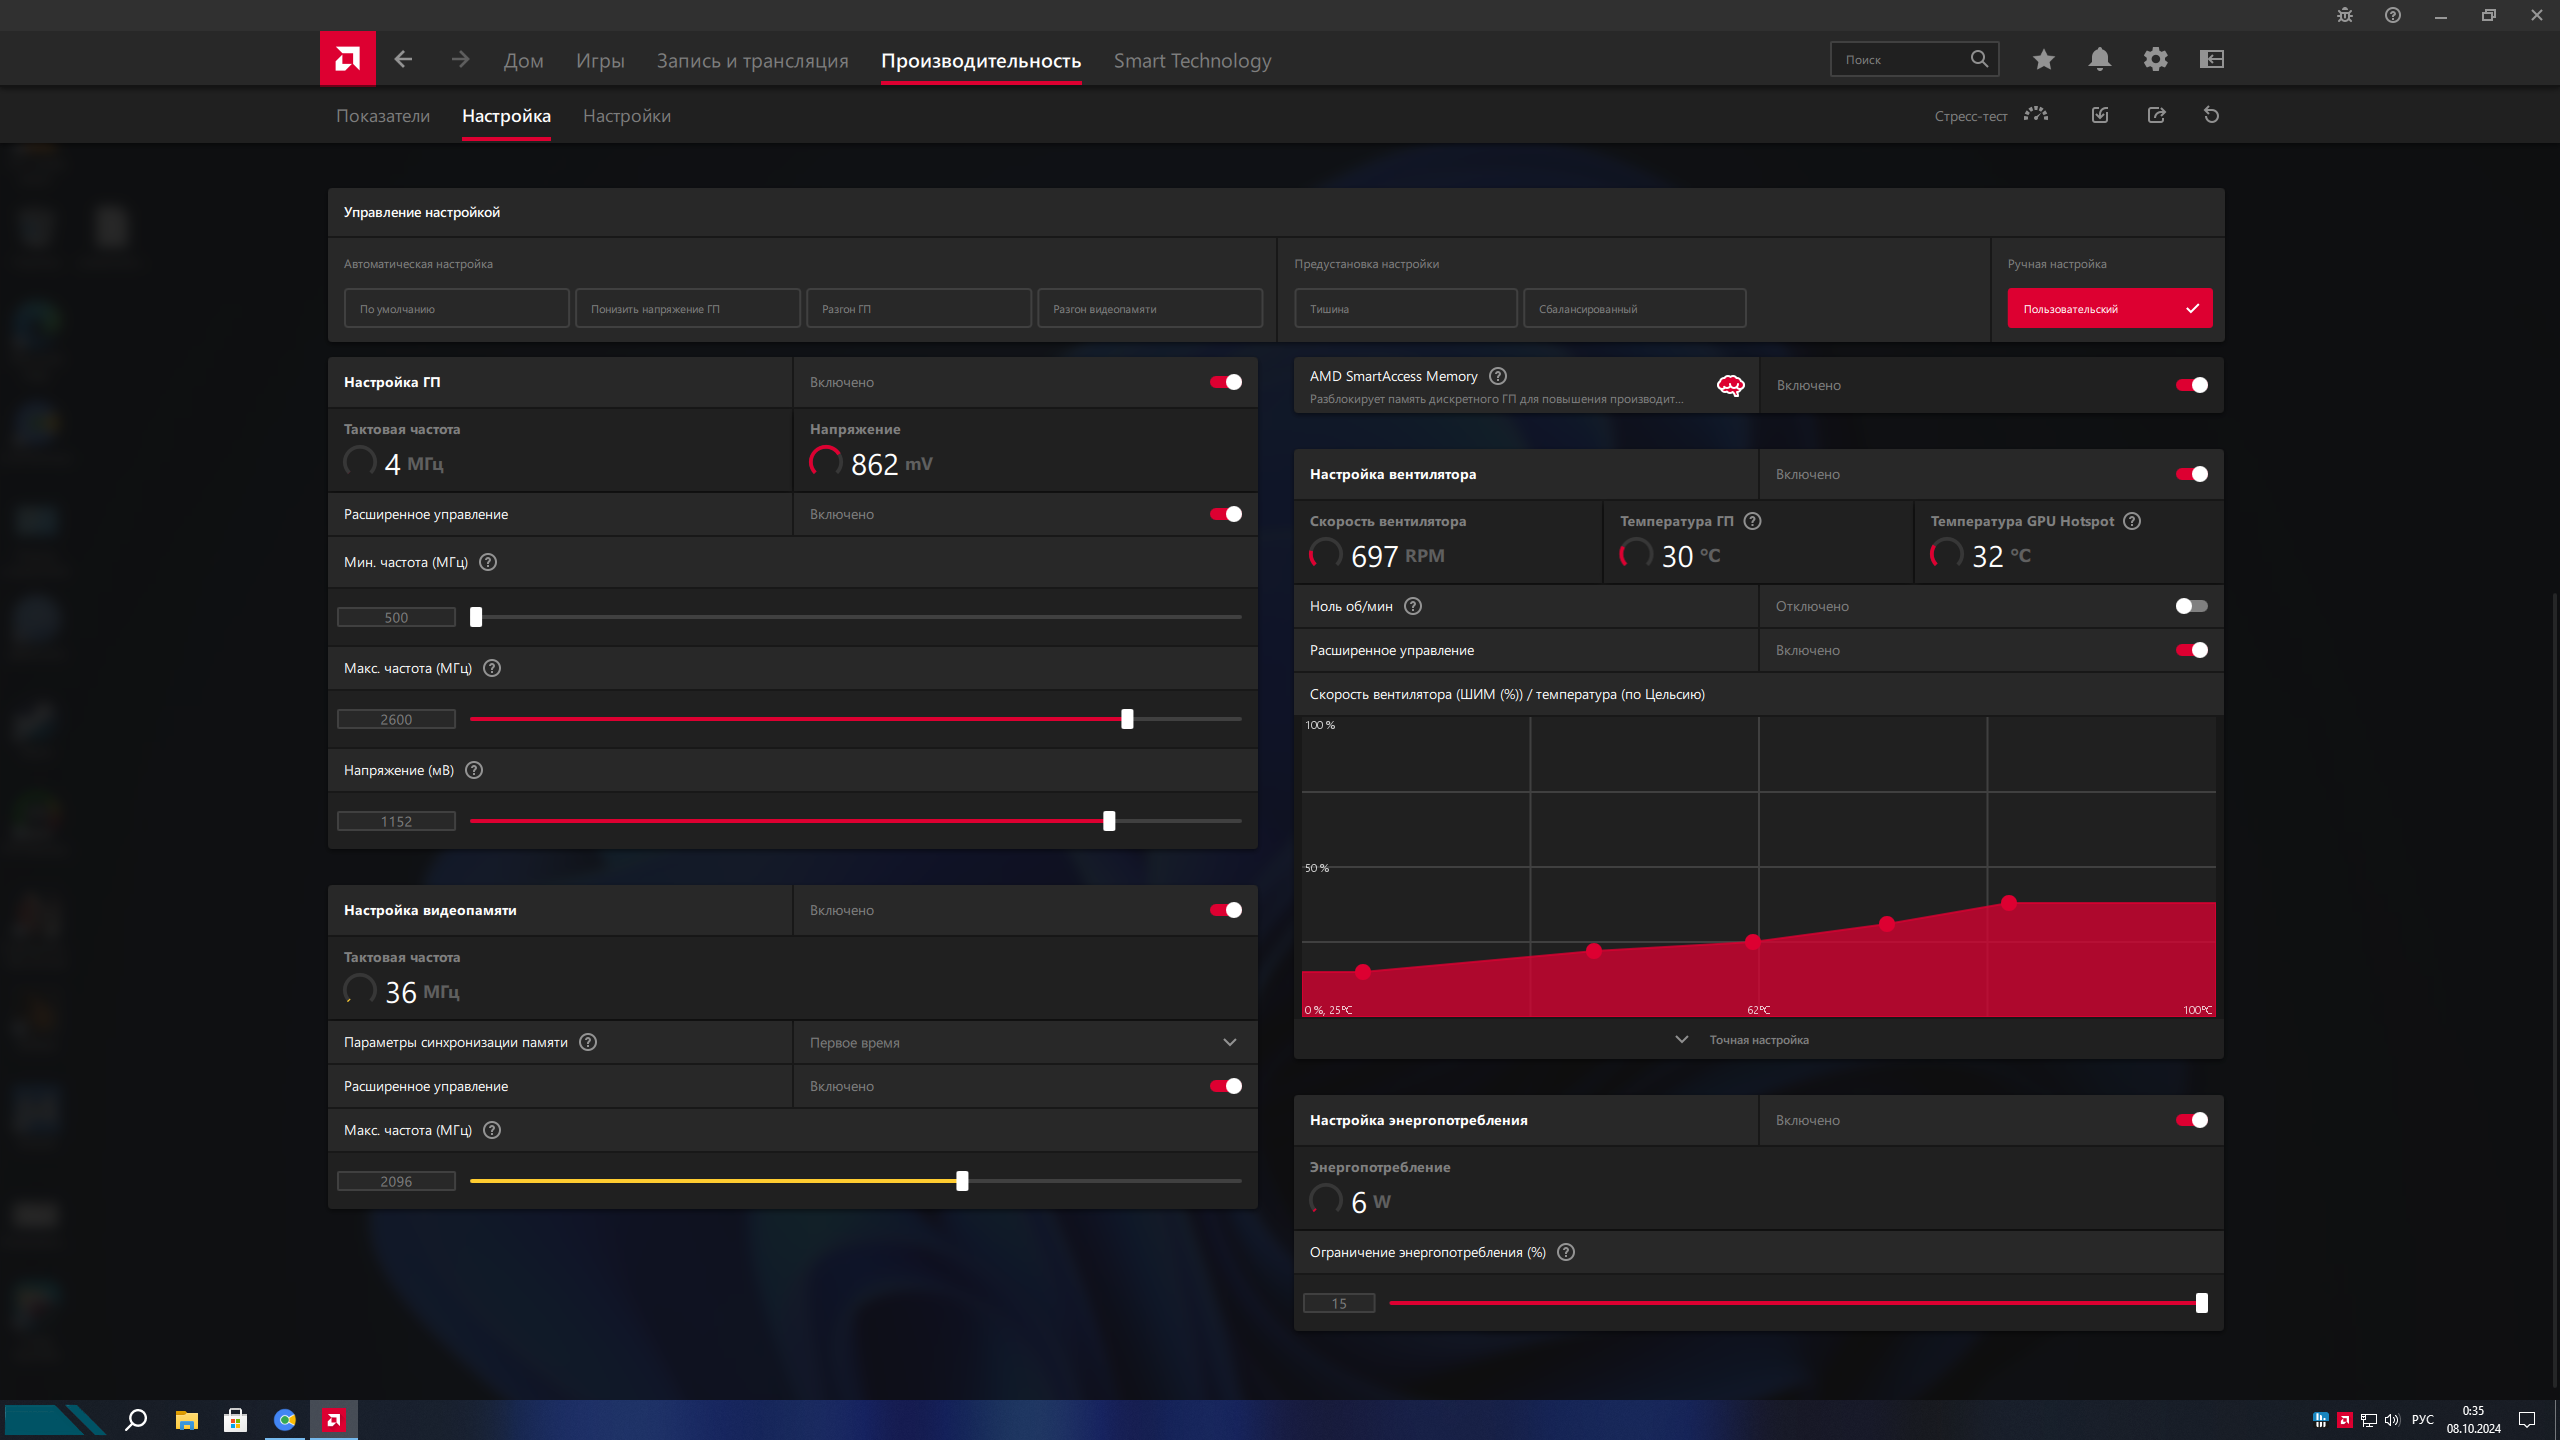
Task: Open the favorites star icon
Action: pos(2043,59)
